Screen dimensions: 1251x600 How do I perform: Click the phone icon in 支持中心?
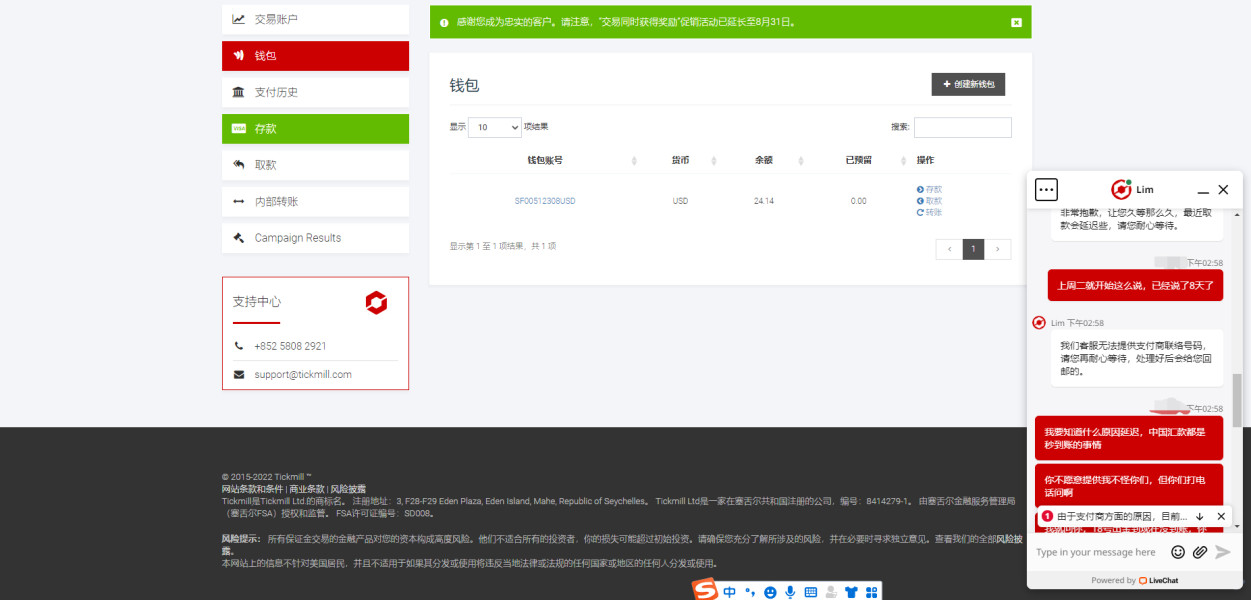[238, 346]
